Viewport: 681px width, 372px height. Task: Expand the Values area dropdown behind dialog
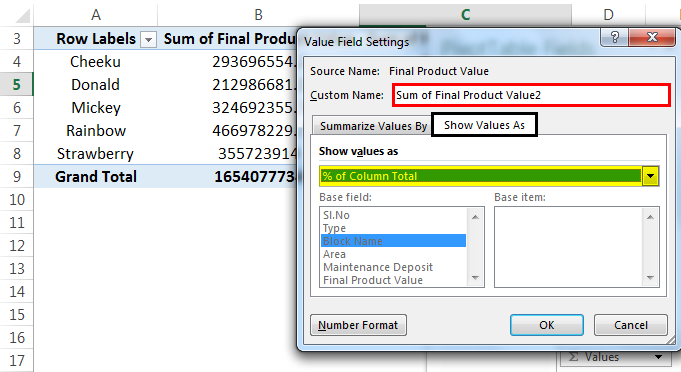(x=658, y=357)
